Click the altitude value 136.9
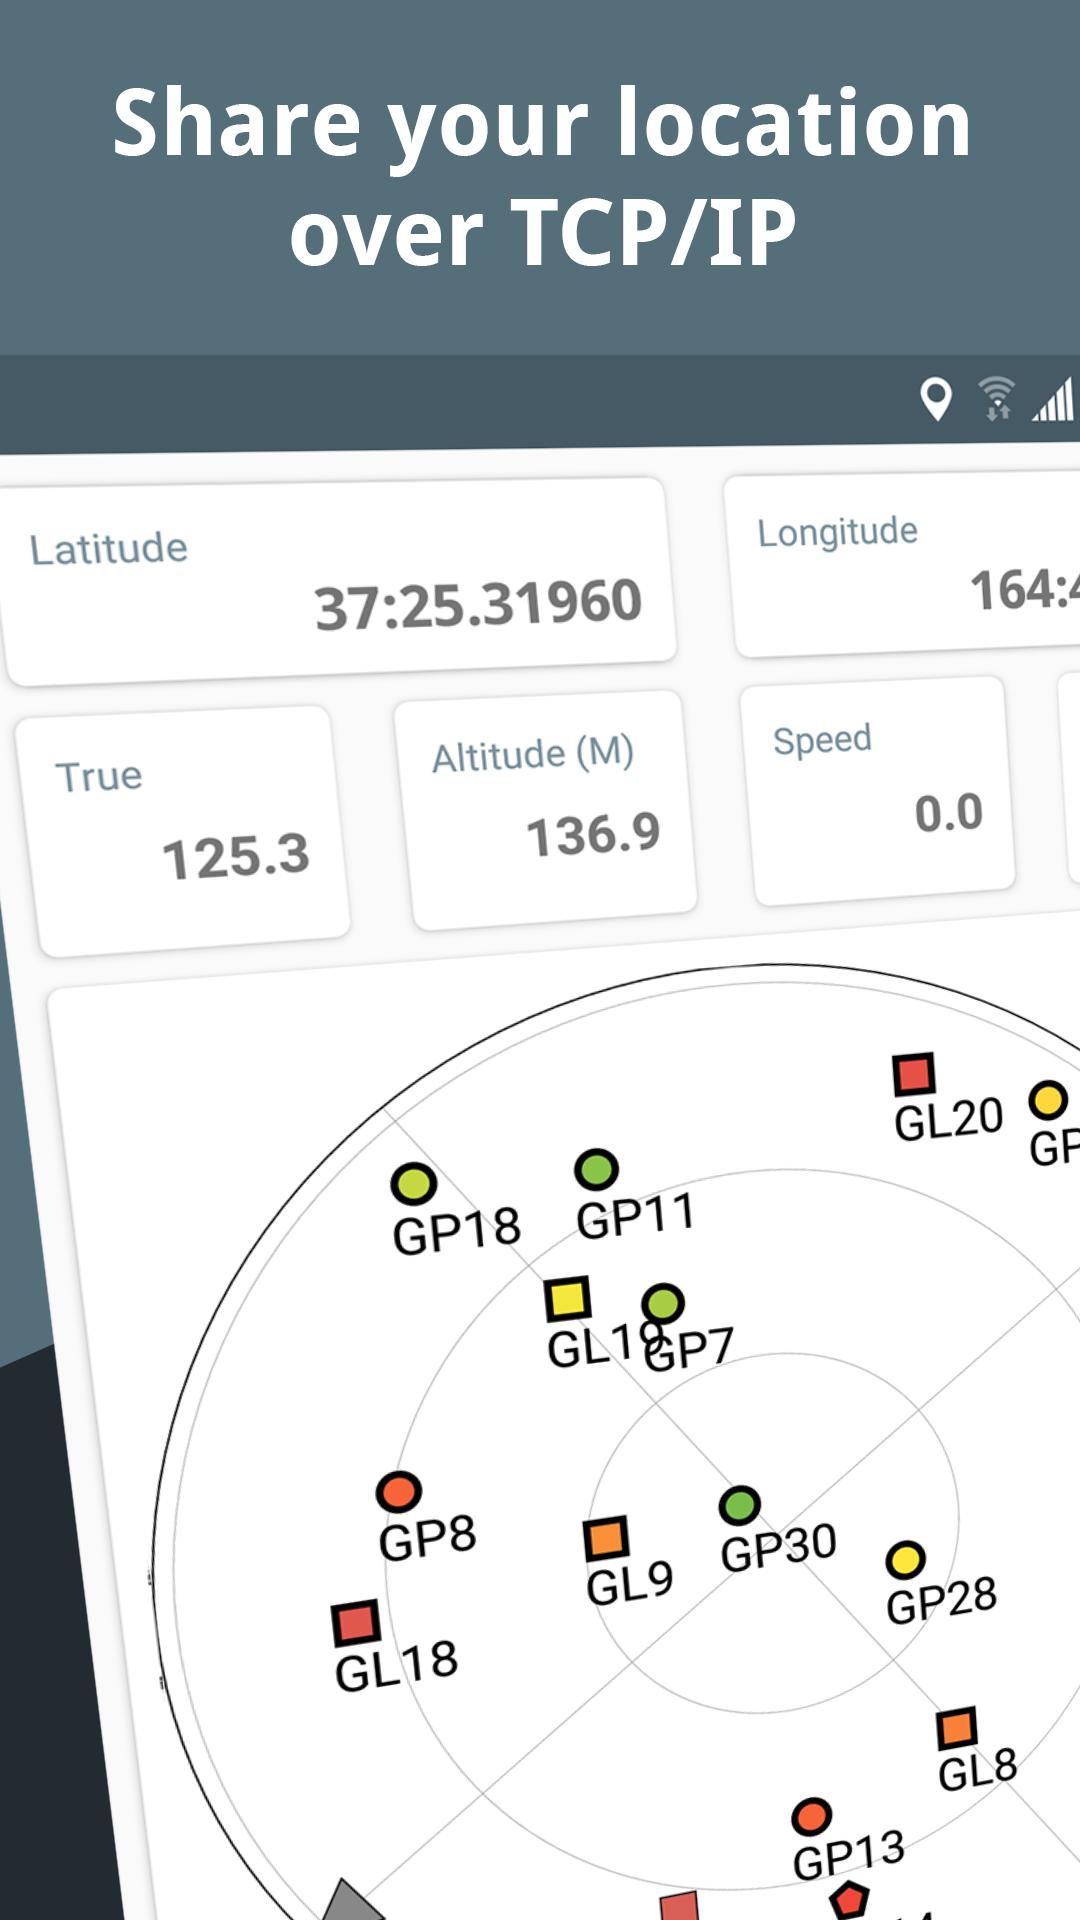This screenshot has height=1920, width=1080. point(594,835)
